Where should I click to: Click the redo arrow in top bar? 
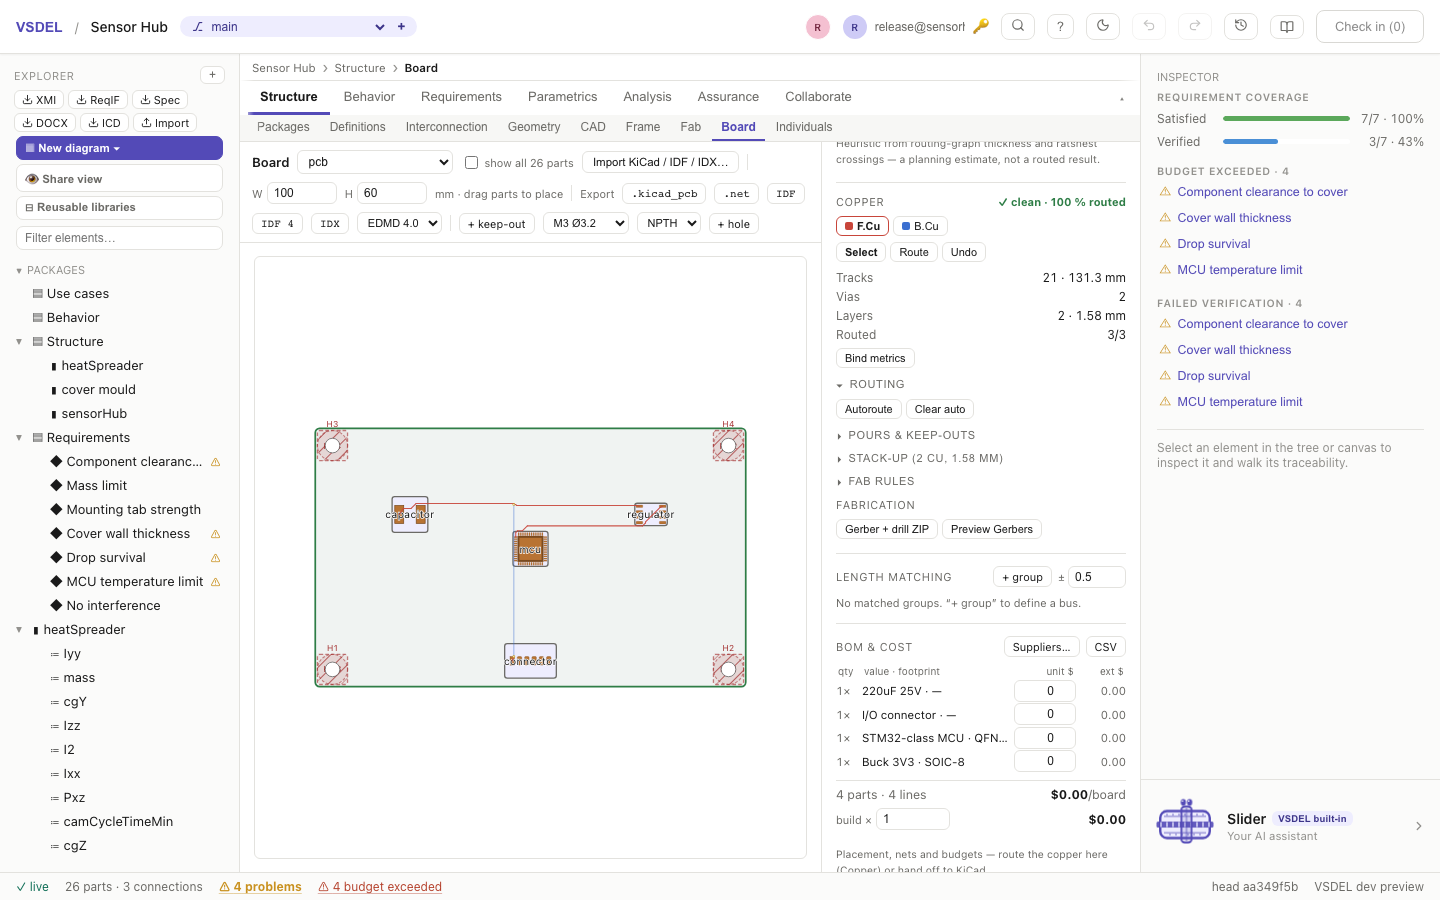(1194, 27)
